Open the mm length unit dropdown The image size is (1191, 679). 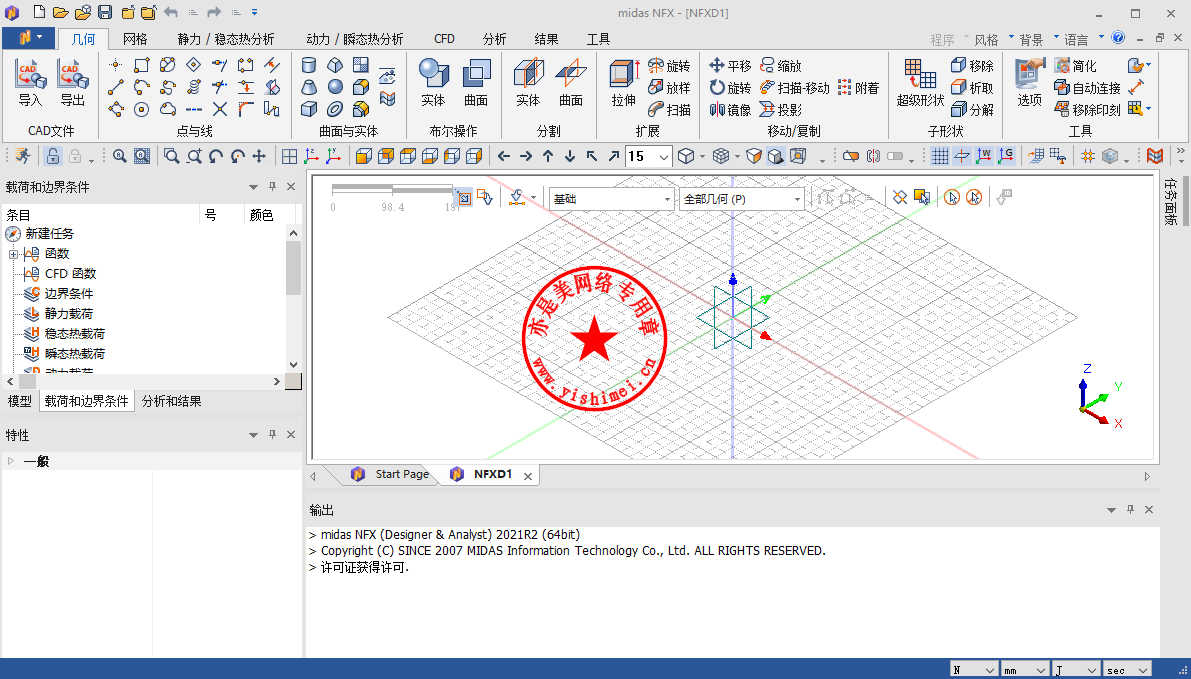point(1025,670)
